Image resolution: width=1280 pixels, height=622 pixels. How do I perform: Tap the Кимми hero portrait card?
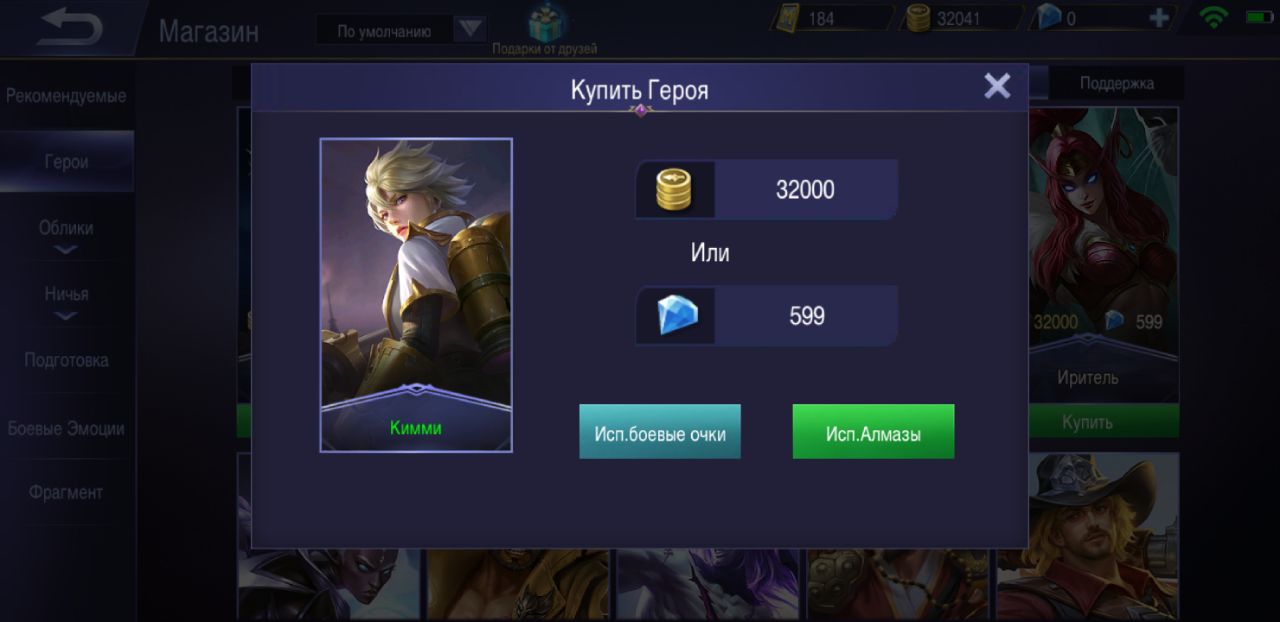tap(416, 295)
